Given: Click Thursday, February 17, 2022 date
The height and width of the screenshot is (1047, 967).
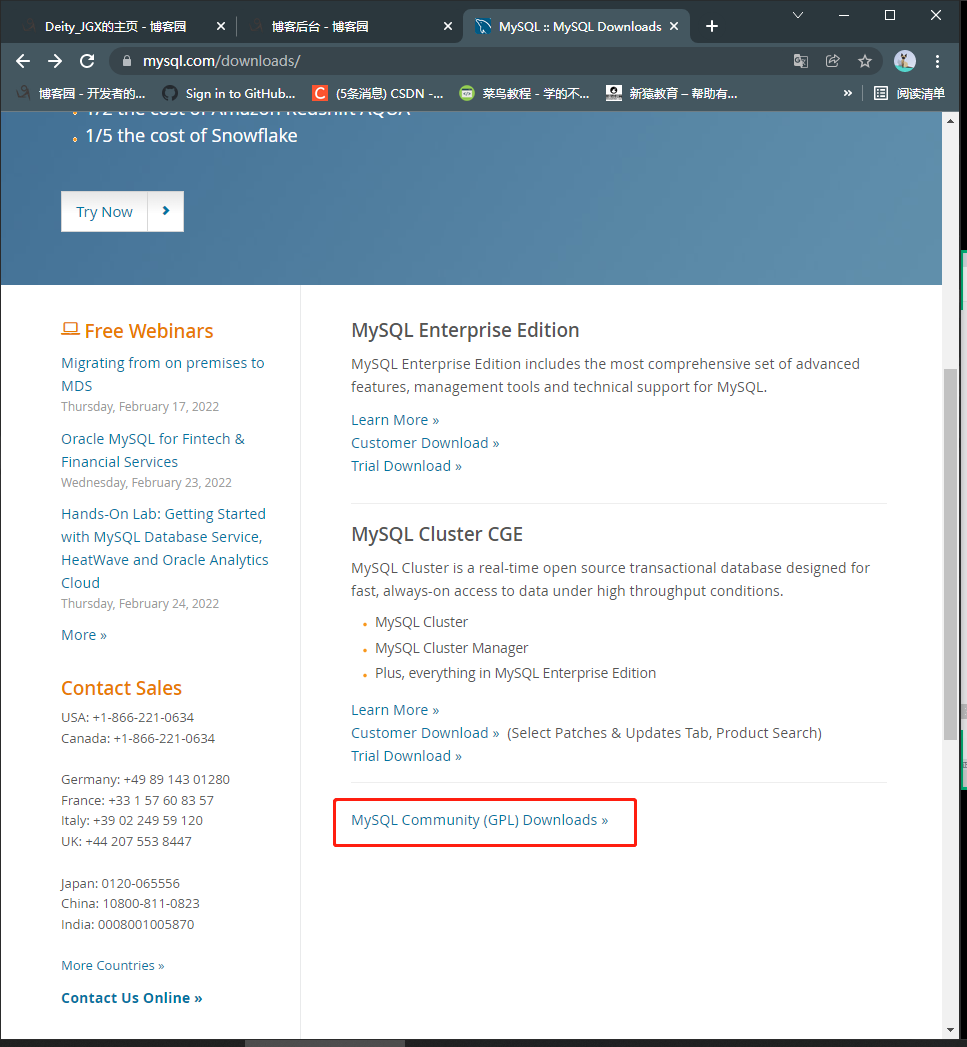Looking at the screenshot, I should [x=140, y=407].
